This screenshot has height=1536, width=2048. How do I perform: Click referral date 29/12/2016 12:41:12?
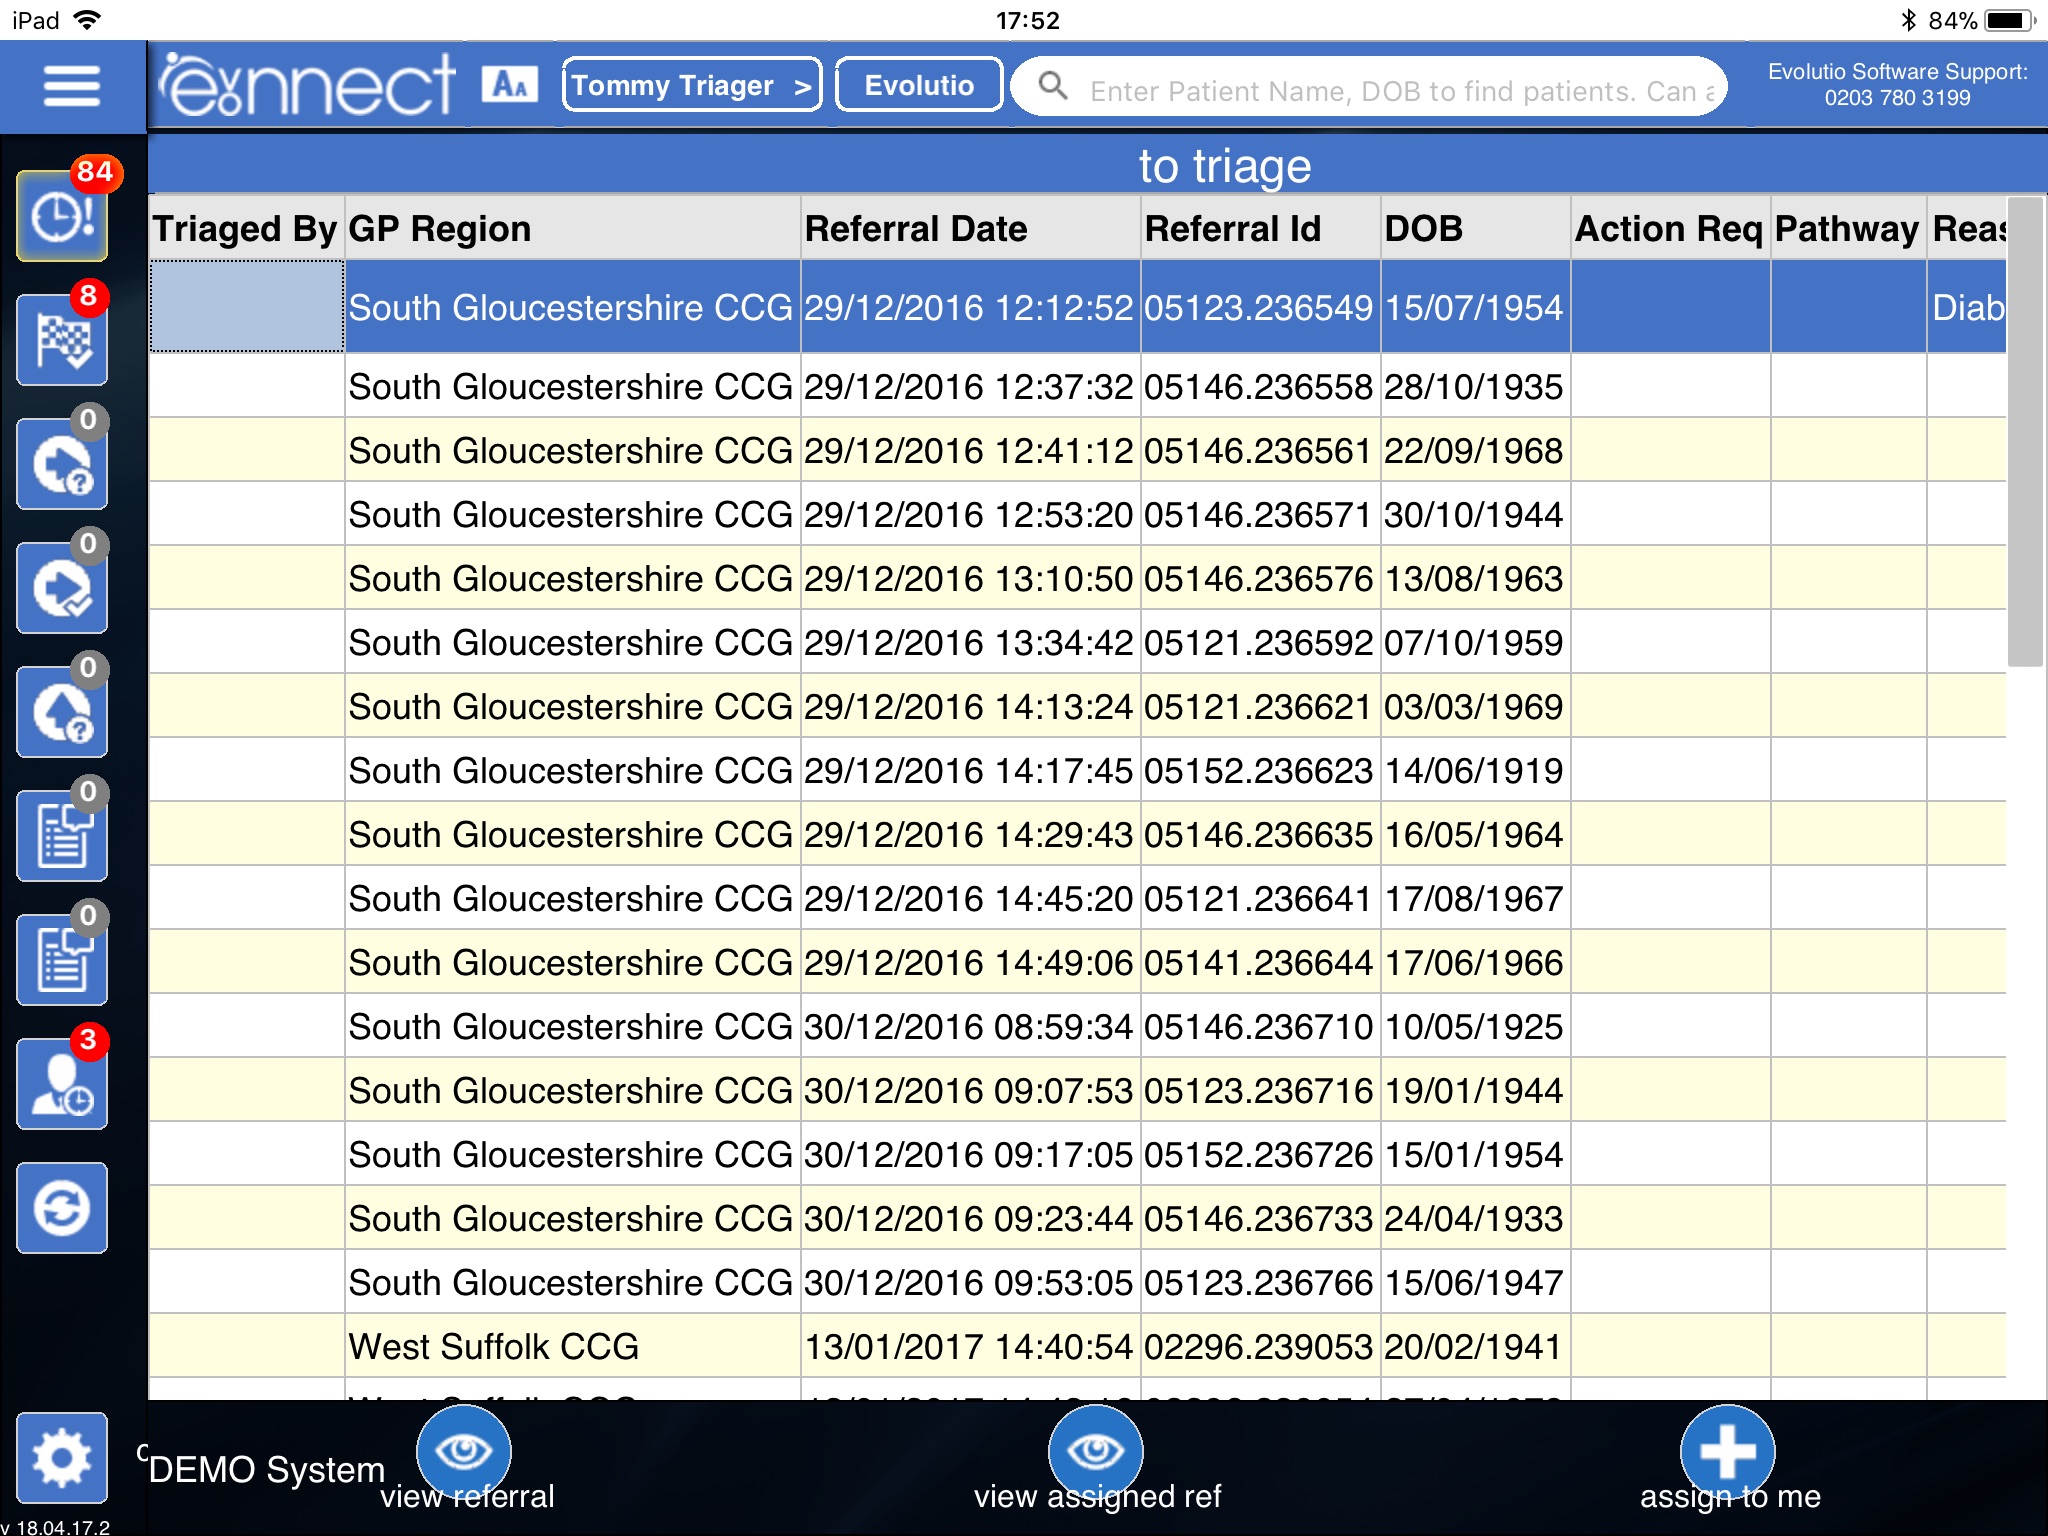[970, 450]
